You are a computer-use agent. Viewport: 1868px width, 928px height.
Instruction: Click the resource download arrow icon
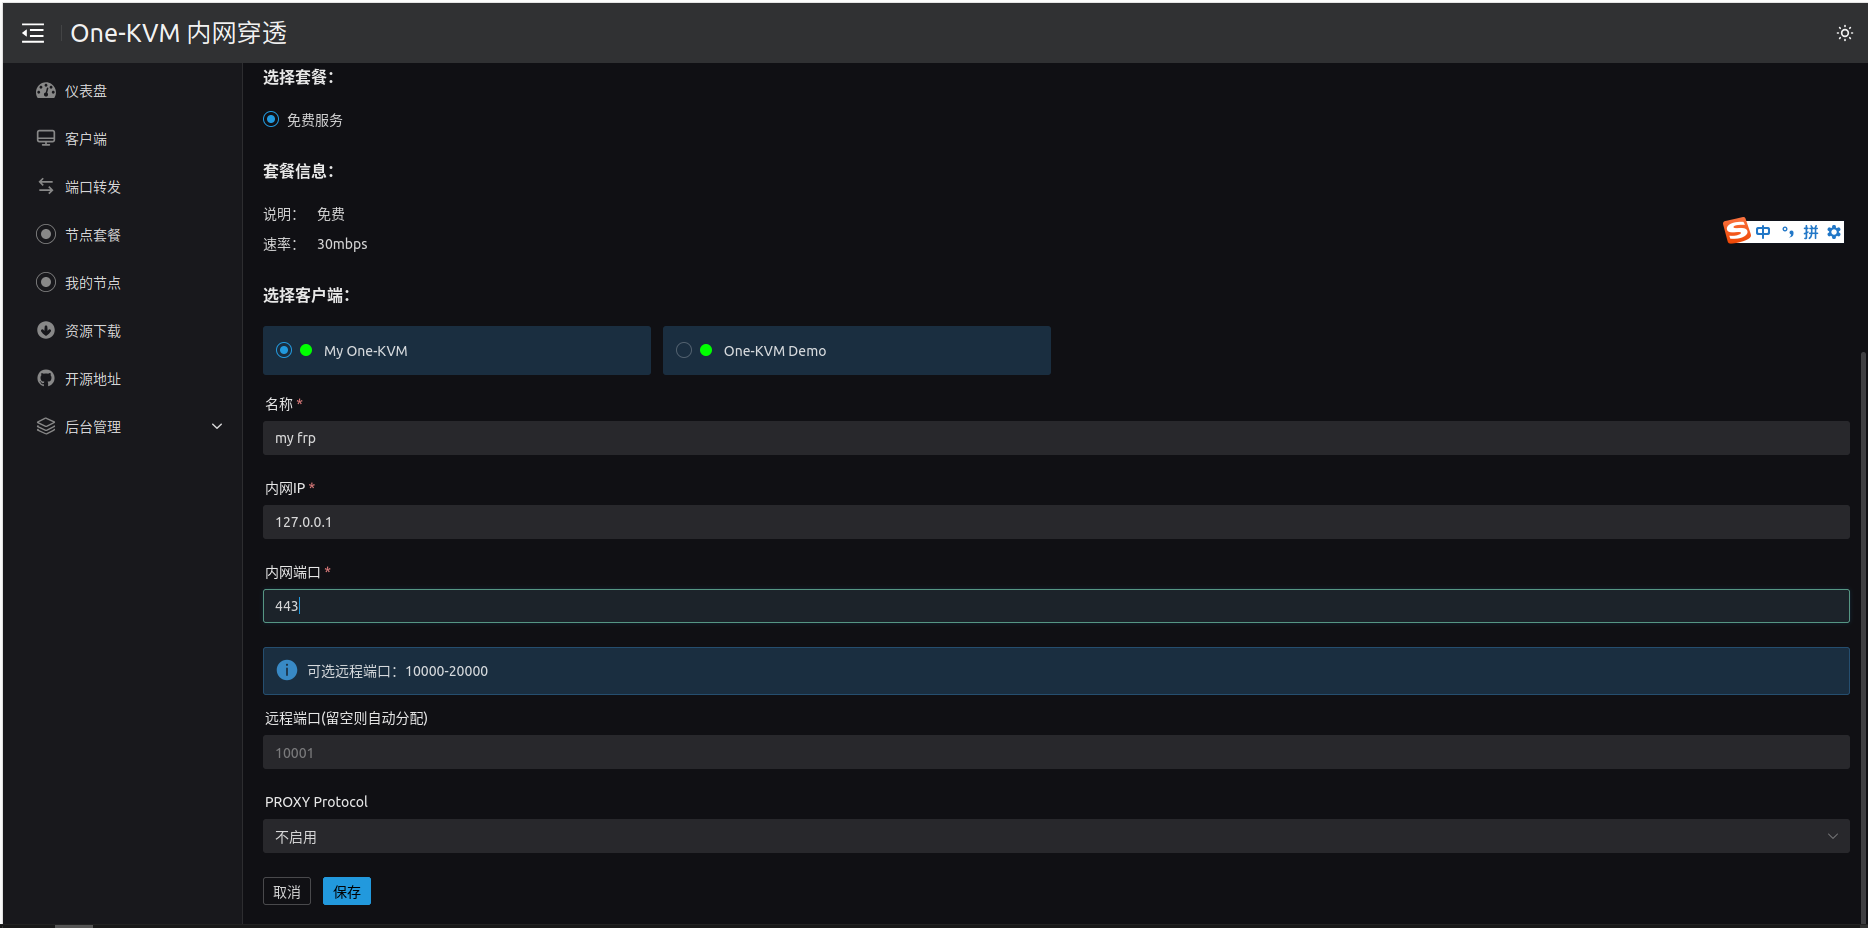point(46,331)
